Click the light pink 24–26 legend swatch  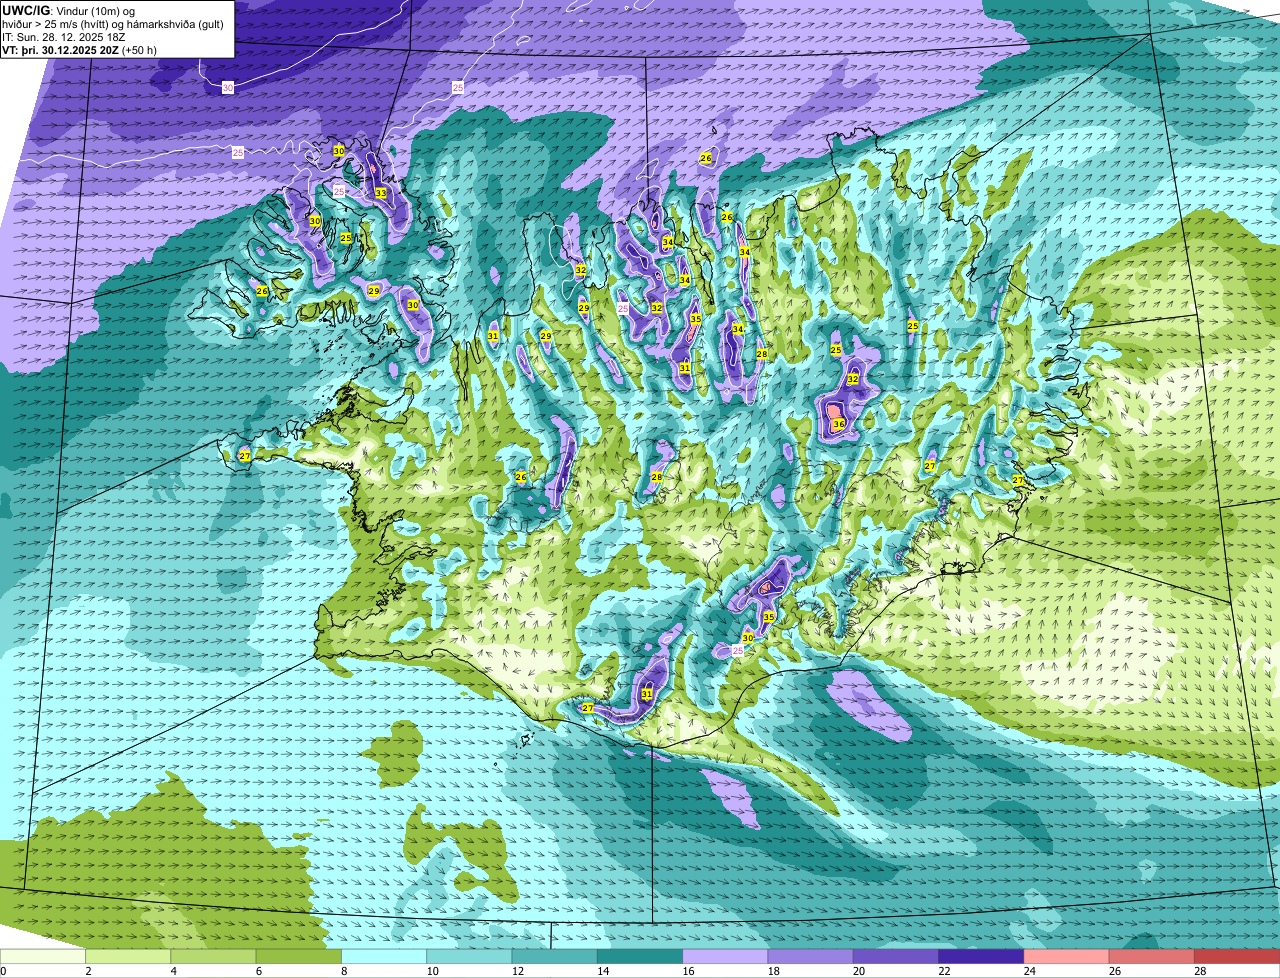[x=1066, y=956]
